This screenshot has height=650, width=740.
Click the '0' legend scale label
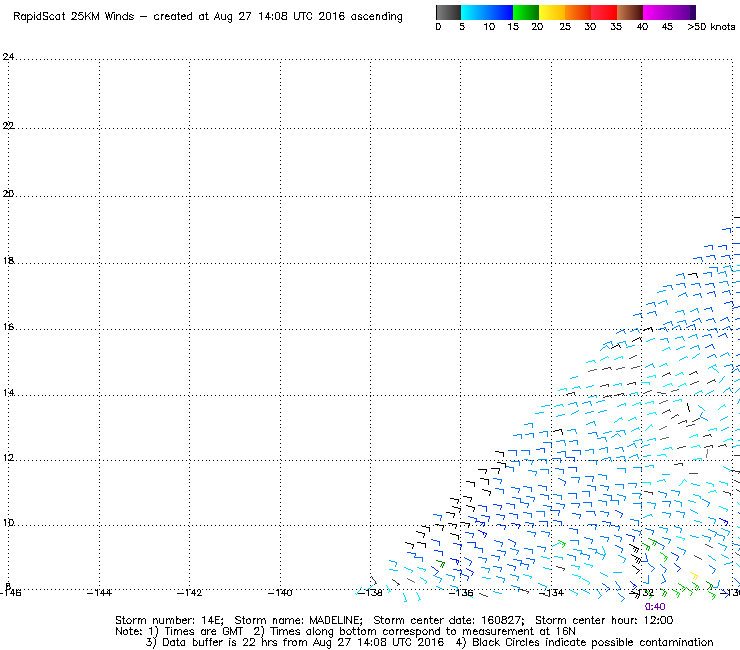point(438,27)
